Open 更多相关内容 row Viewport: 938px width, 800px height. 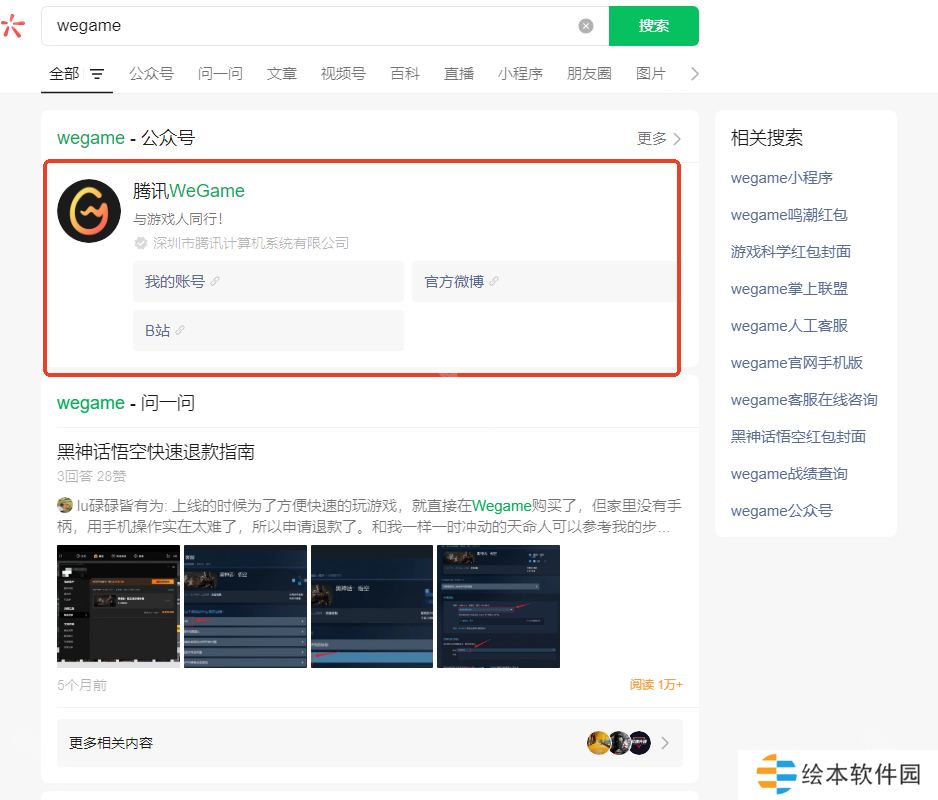(x=369, y=743)
